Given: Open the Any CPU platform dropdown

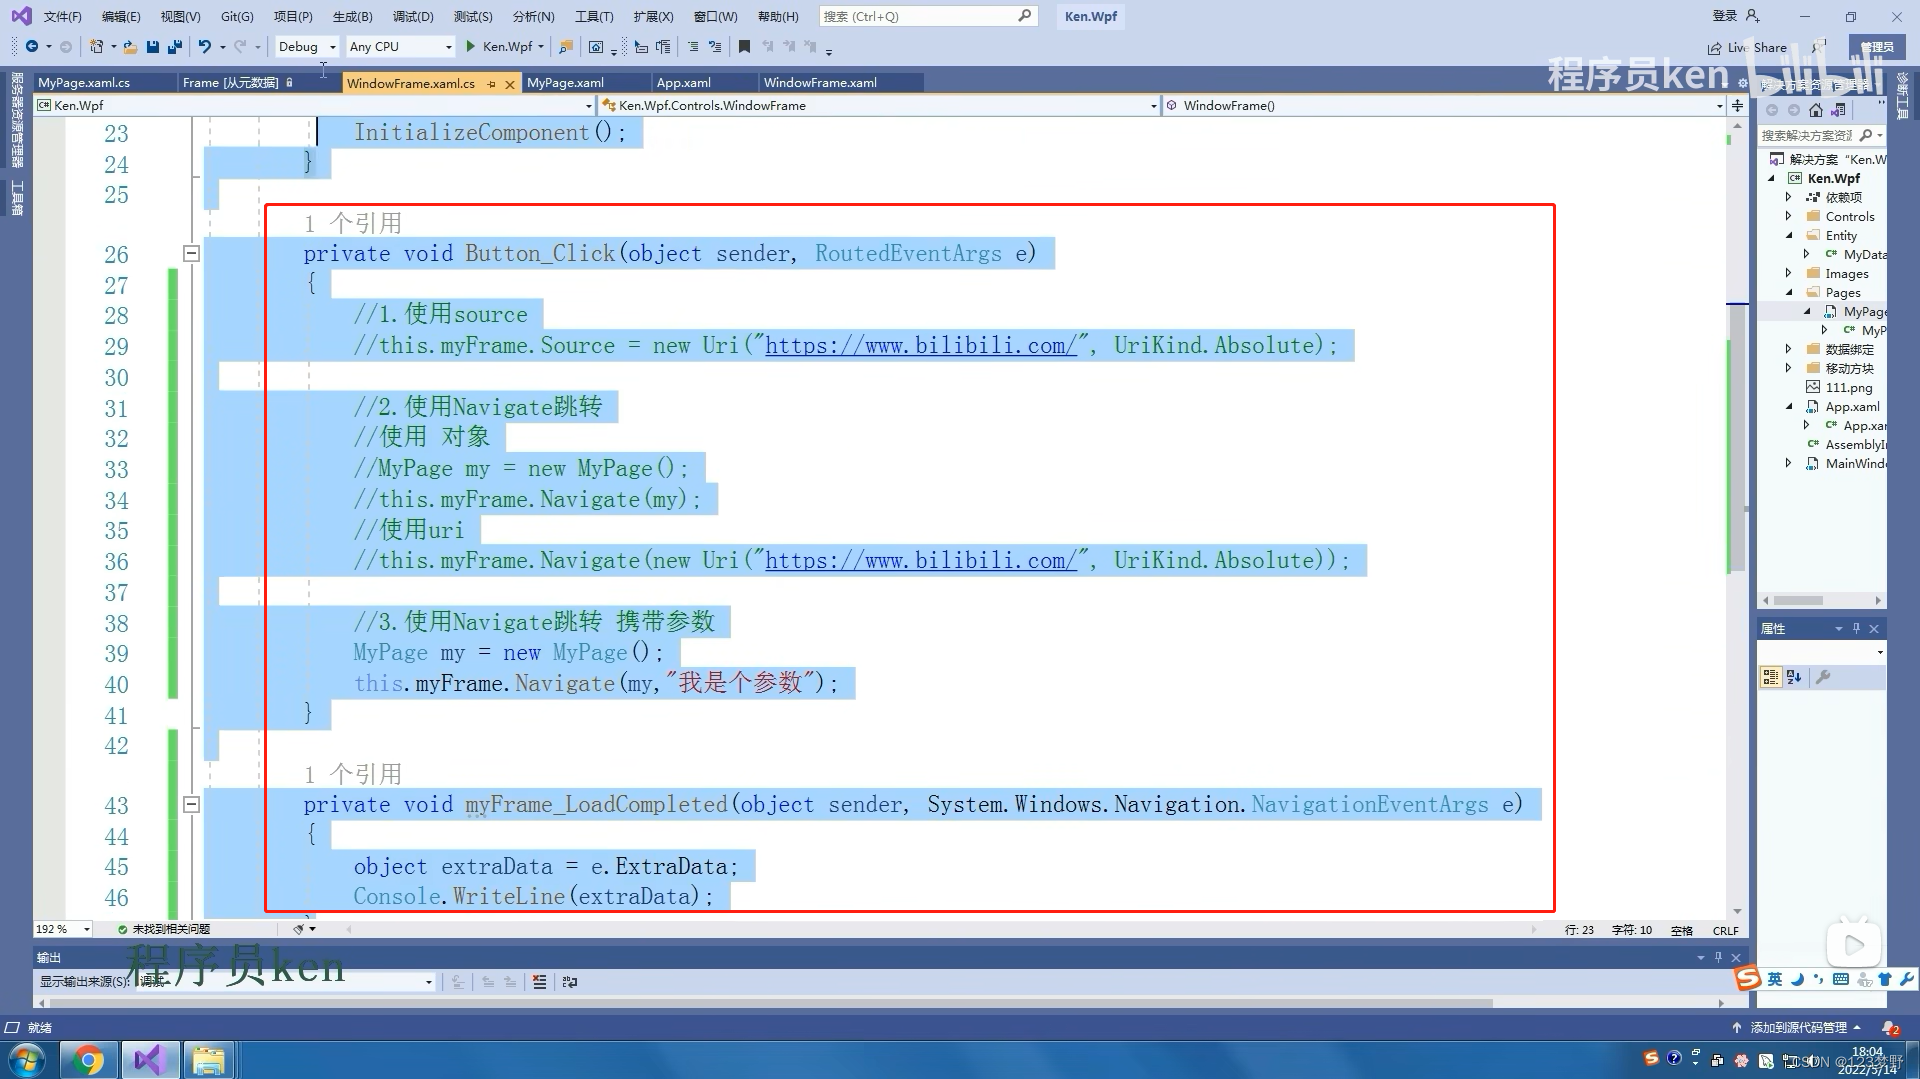Looking at the screenshot, I should (x=400, y=46).
